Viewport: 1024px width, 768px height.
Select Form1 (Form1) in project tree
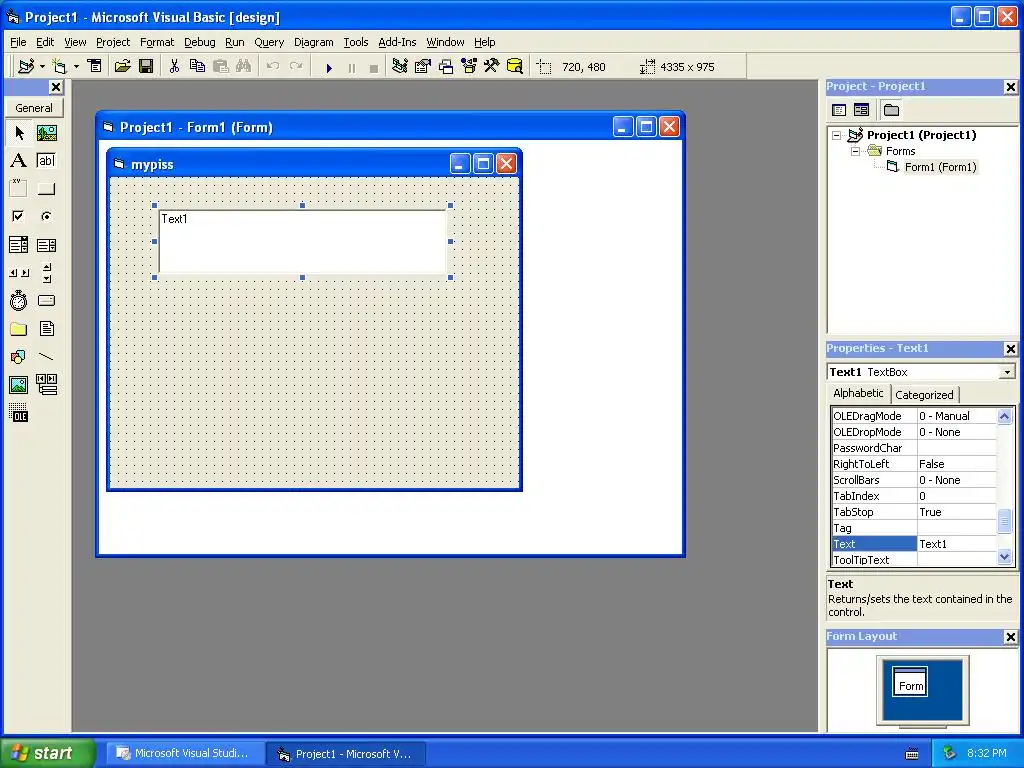pyautogui.click(x=940, y=167)
